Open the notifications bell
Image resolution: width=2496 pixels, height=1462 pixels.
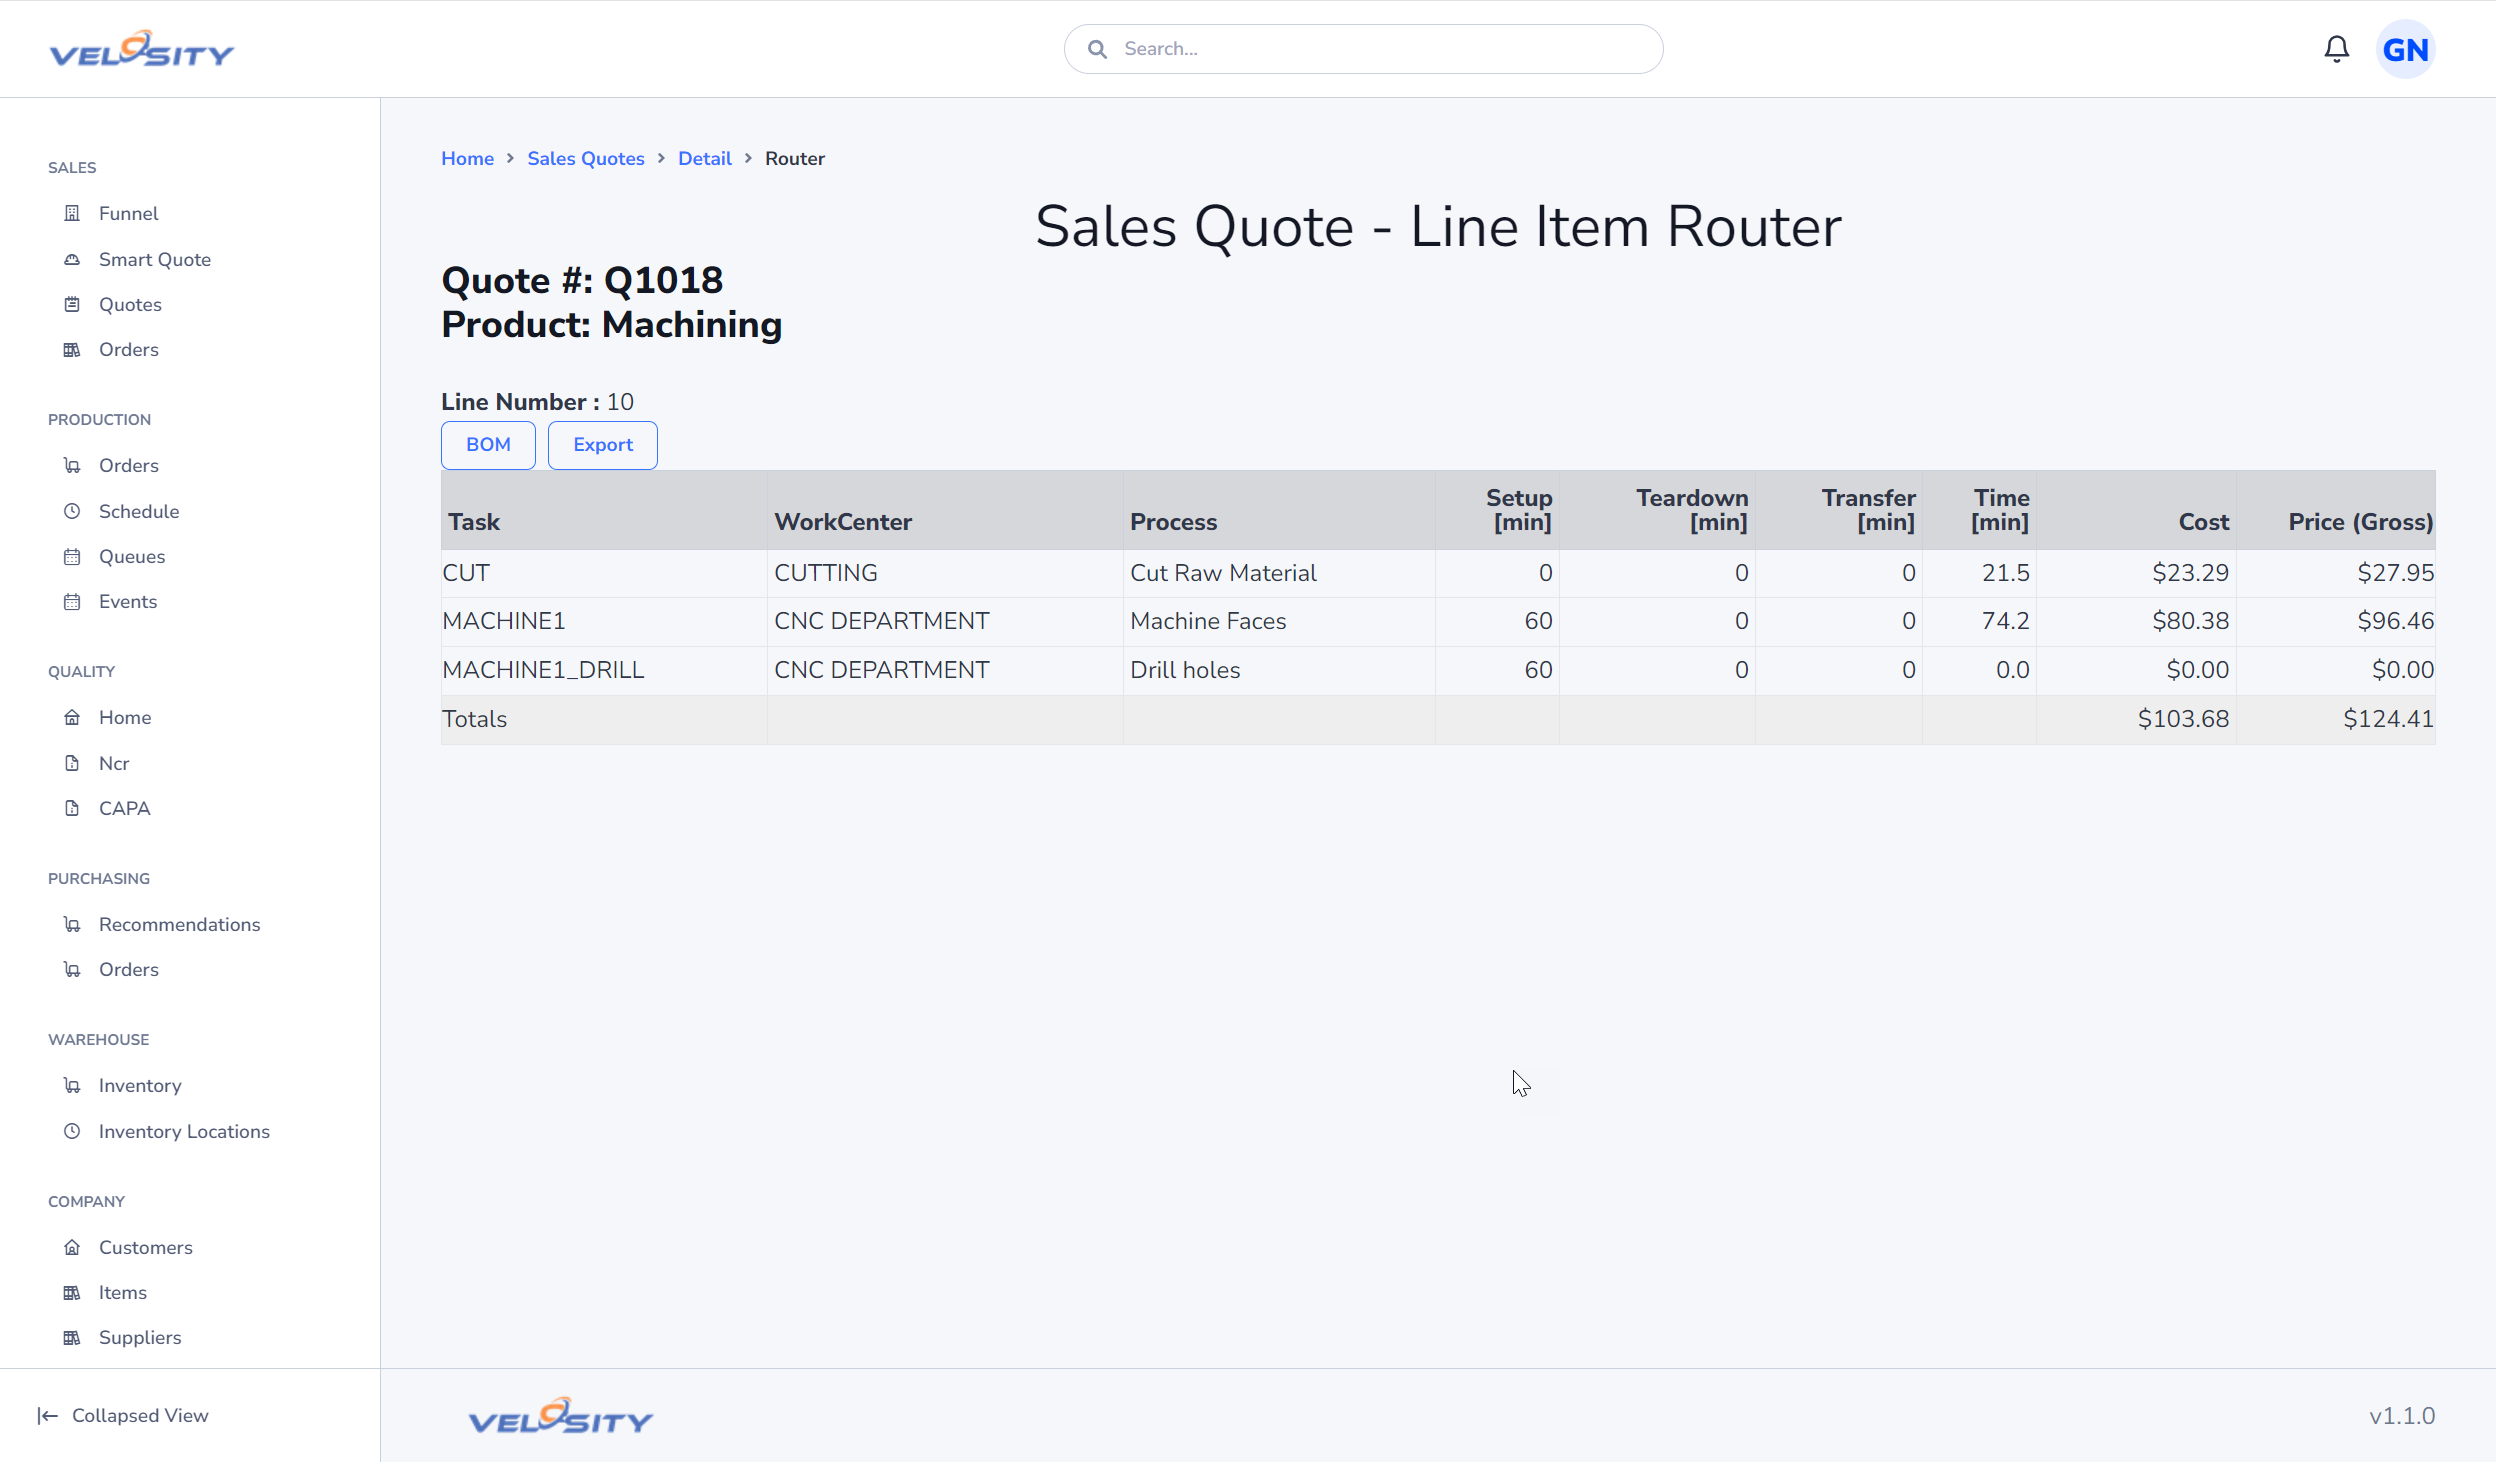2336,49
